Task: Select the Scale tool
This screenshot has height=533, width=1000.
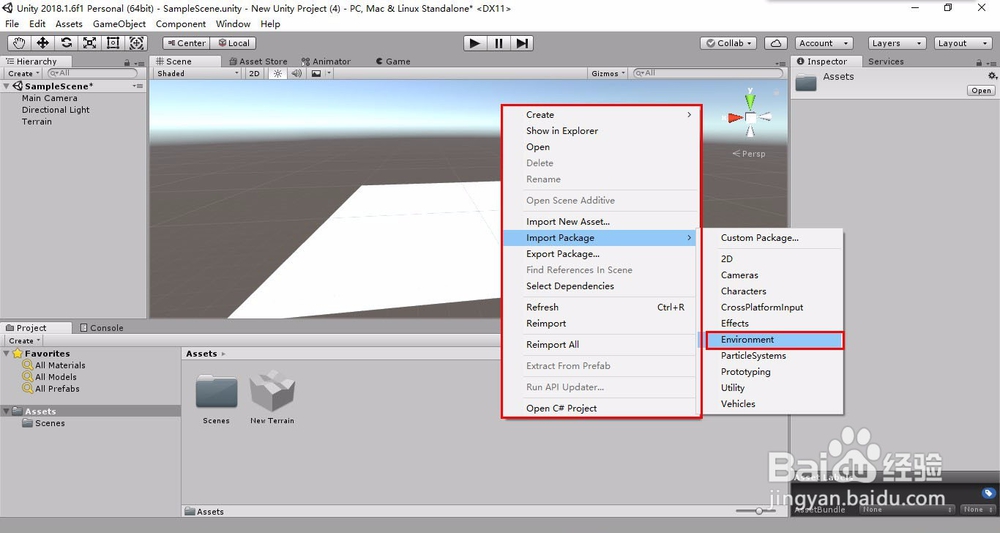Action: tap(90, 43)
